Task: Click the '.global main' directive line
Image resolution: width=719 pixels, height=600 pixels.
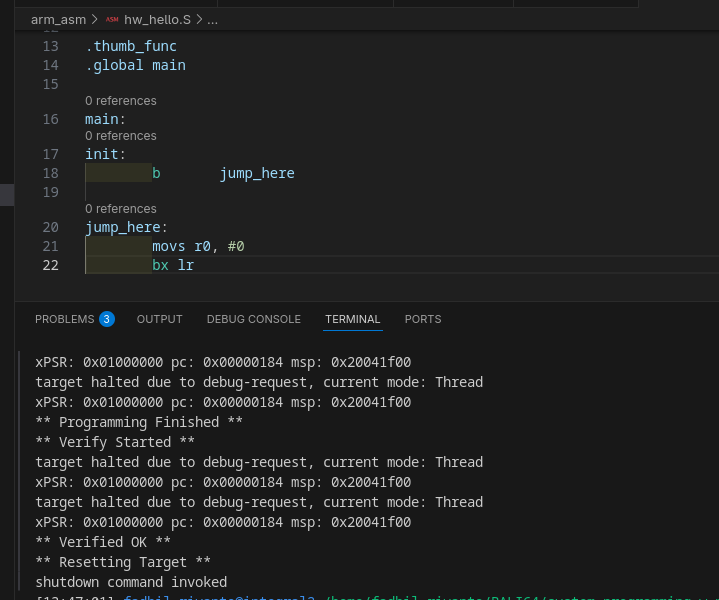Action: (x=135, y=65)
